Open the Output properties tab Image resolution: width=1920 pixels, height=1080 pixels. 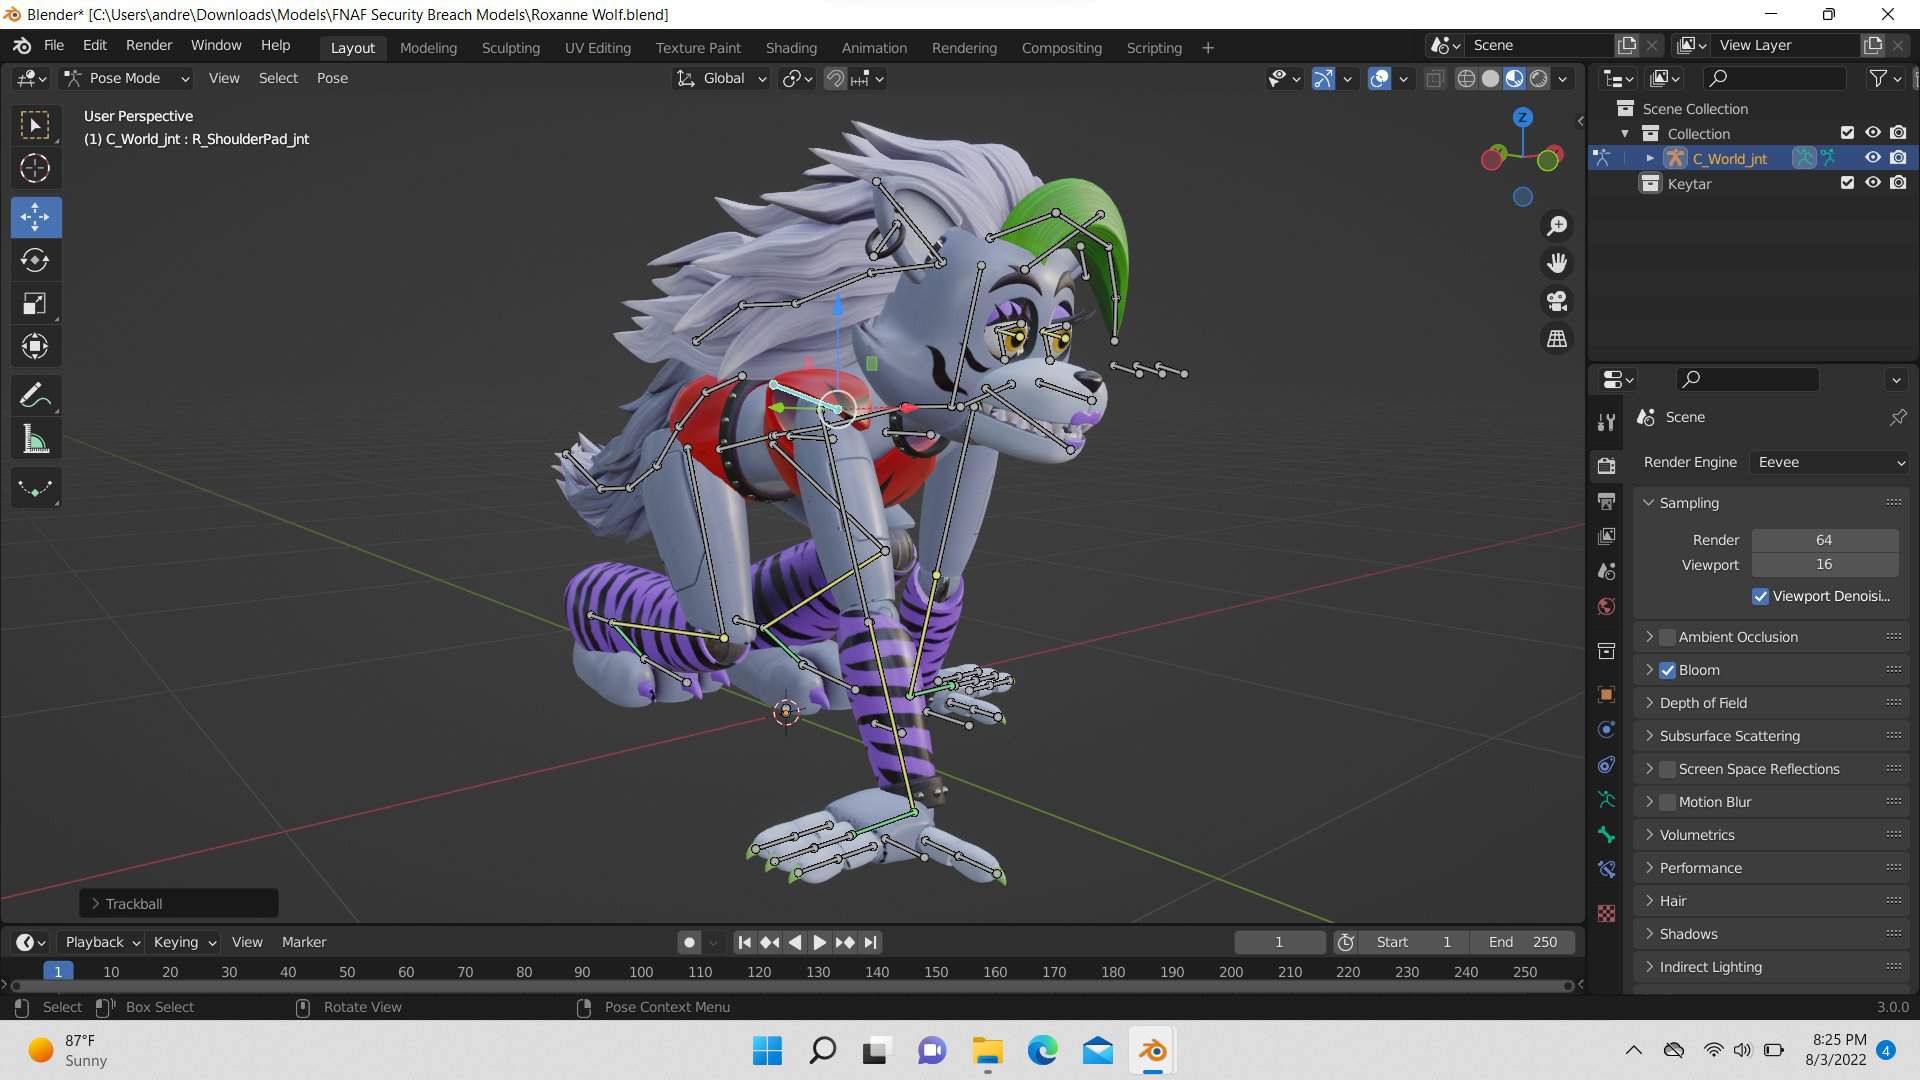click(x=1607, y=501)
